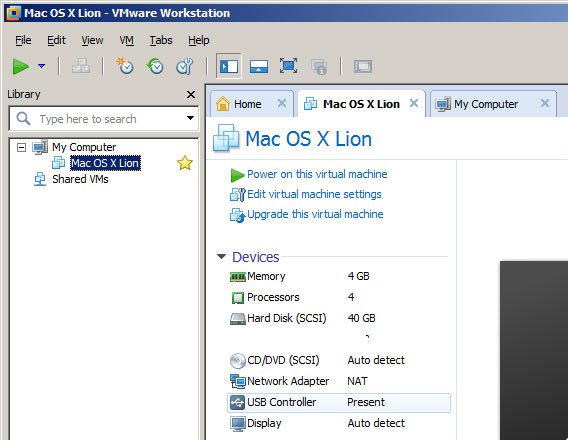The width and height of the screenshot is (568, 440).
Task: Click the Mac OS X Lion page heading icon
Action: [x=226, y=138]
